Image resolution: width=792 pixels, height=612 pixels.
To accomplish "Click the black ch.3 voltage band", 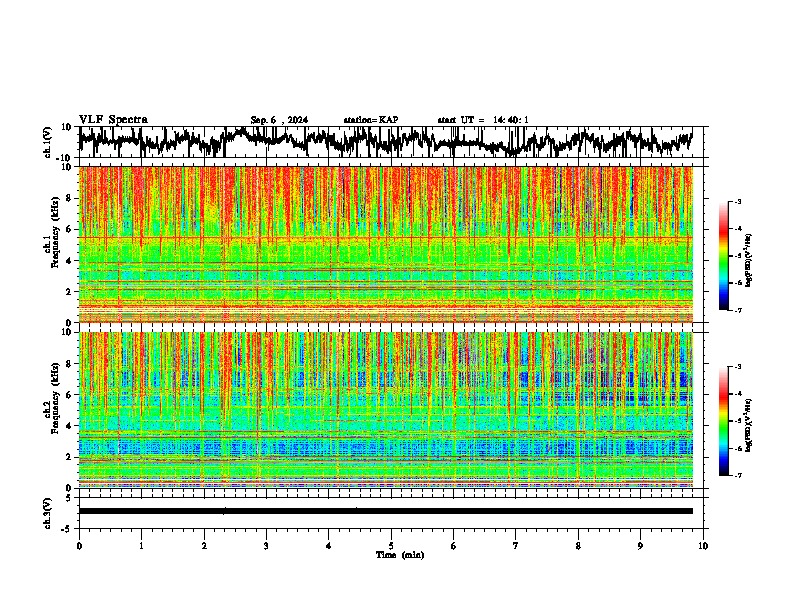I will coord(385,511).
